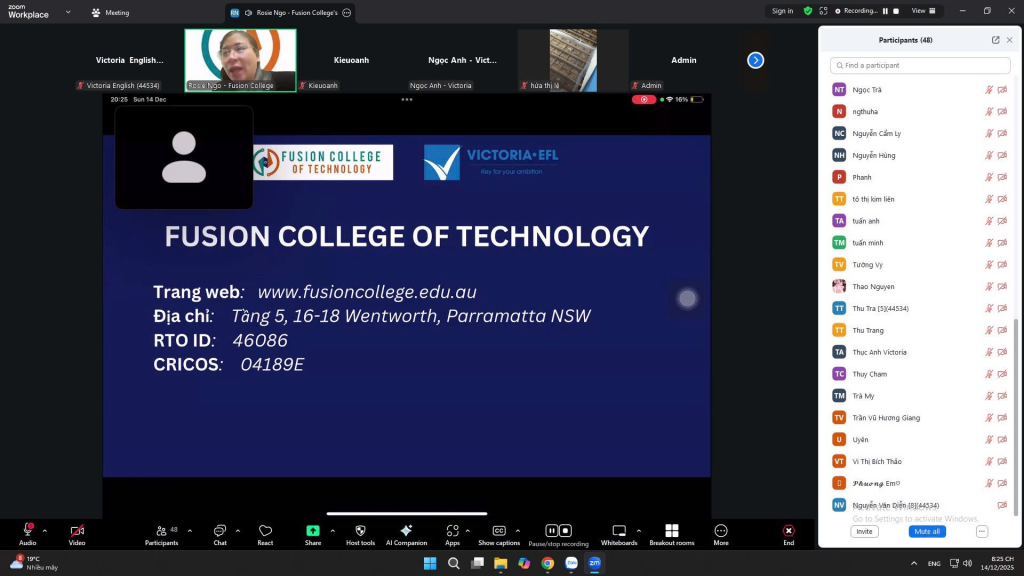Click the Invite button
This screenshot has height=576, width=1024.
tap(864, 531)
